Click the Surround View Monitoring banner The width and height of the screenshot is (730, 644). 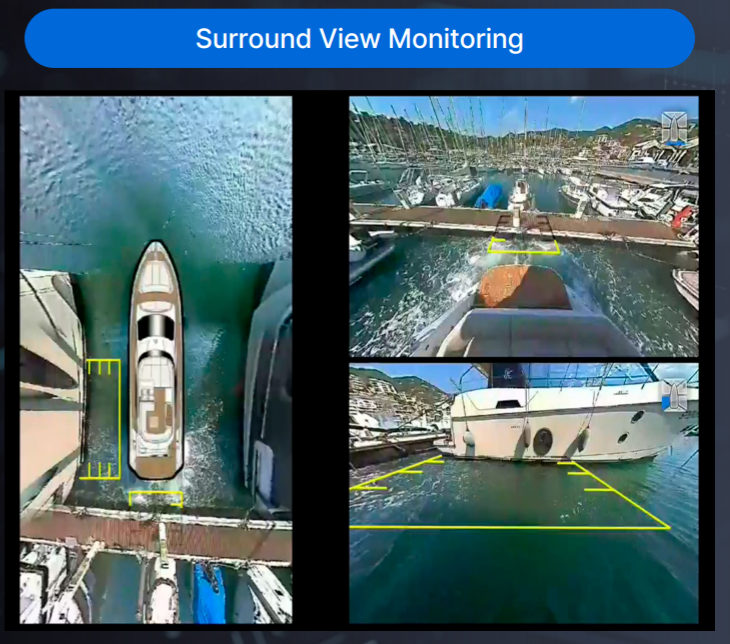pyautogui.click(x=359, y=39)
